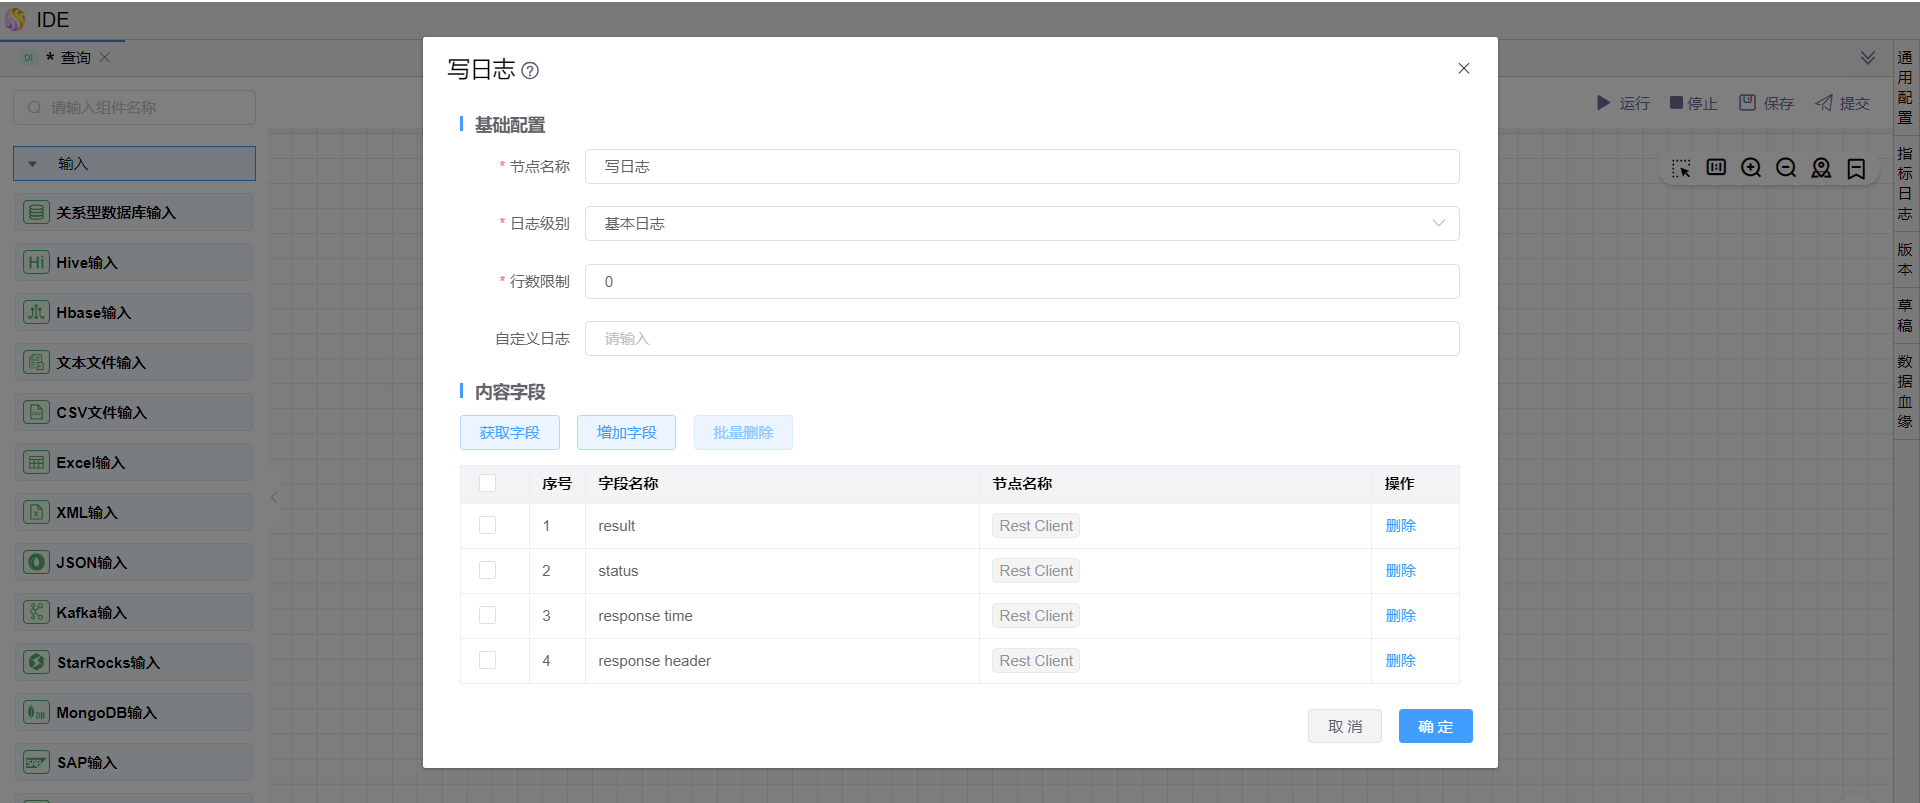Screen dimensions: 1920x803
Task: Click the area selection tool icon
Action: coord(1681,168)
